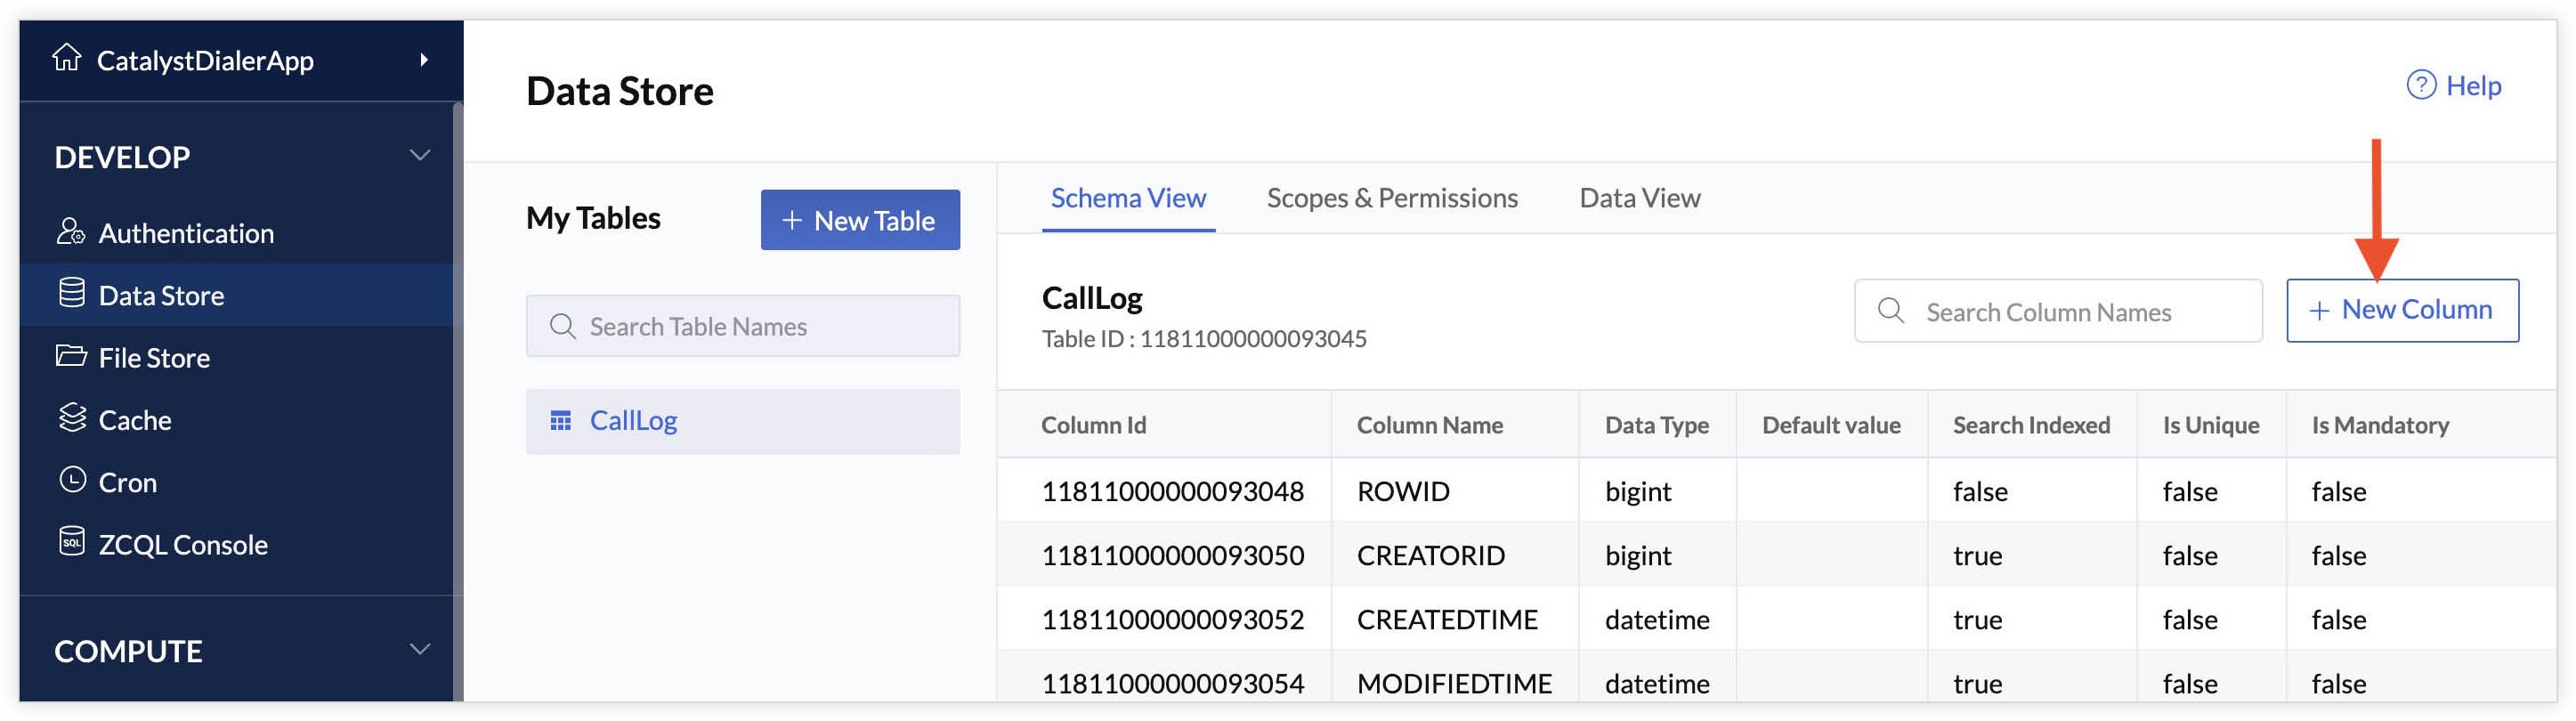
Task: Click the Help question mark icon
Action: click(2420, 85)
